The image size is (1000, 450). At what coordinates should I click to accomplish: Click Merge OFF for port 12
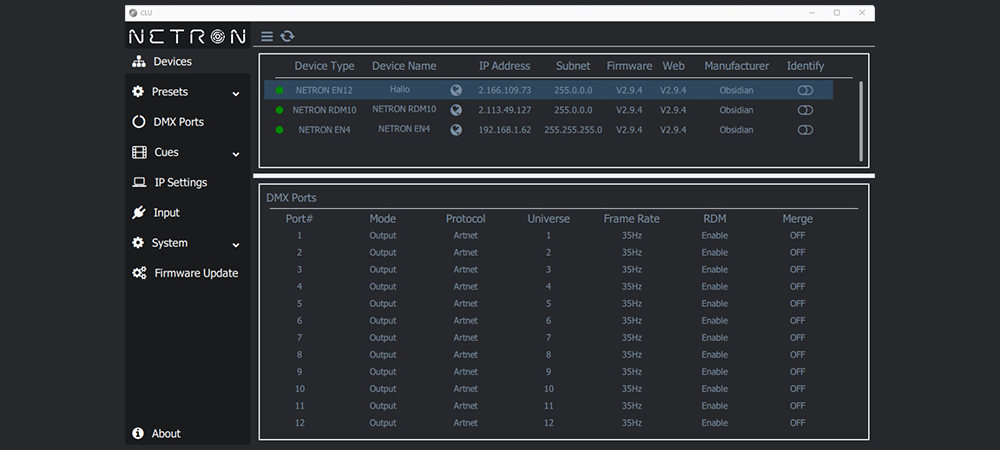[797, 423]
